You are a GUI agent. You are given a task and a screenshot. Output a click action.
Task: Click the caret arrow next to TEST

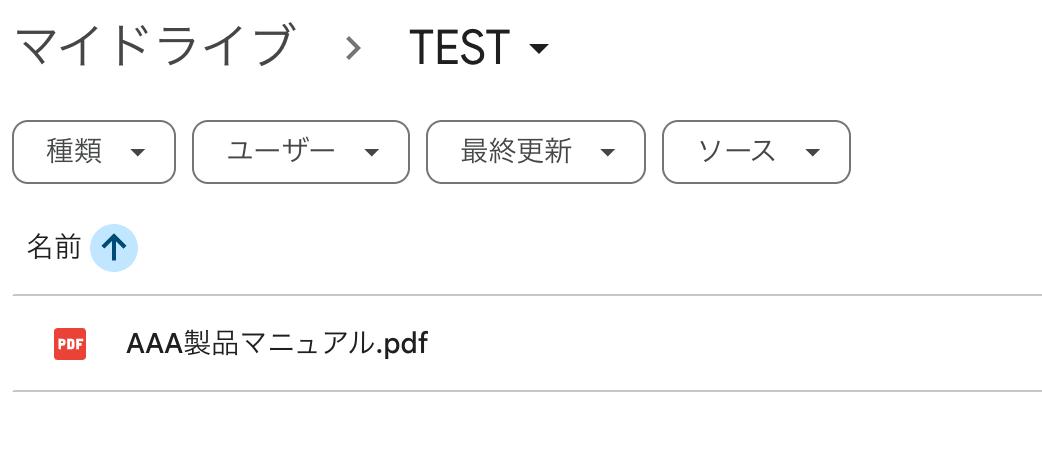(x=539, y=48)
